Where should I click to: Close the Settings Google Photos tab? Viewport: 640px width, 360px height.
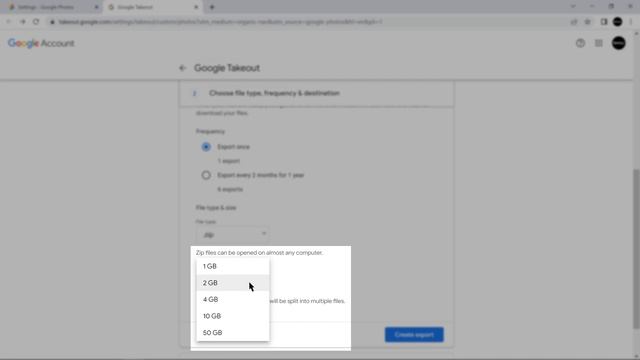click(97, 7)
